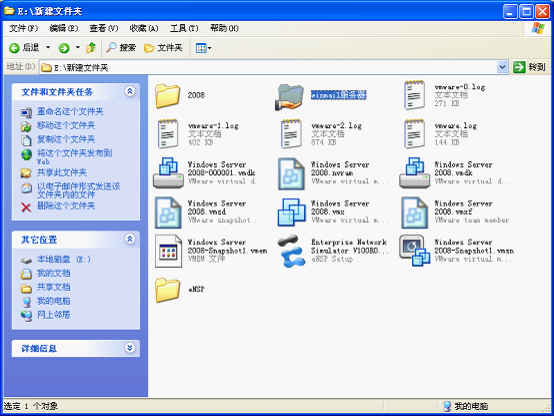Collapse the Other Places panel
This screenshot has width=554, height=416.
[x=130, y=239]
